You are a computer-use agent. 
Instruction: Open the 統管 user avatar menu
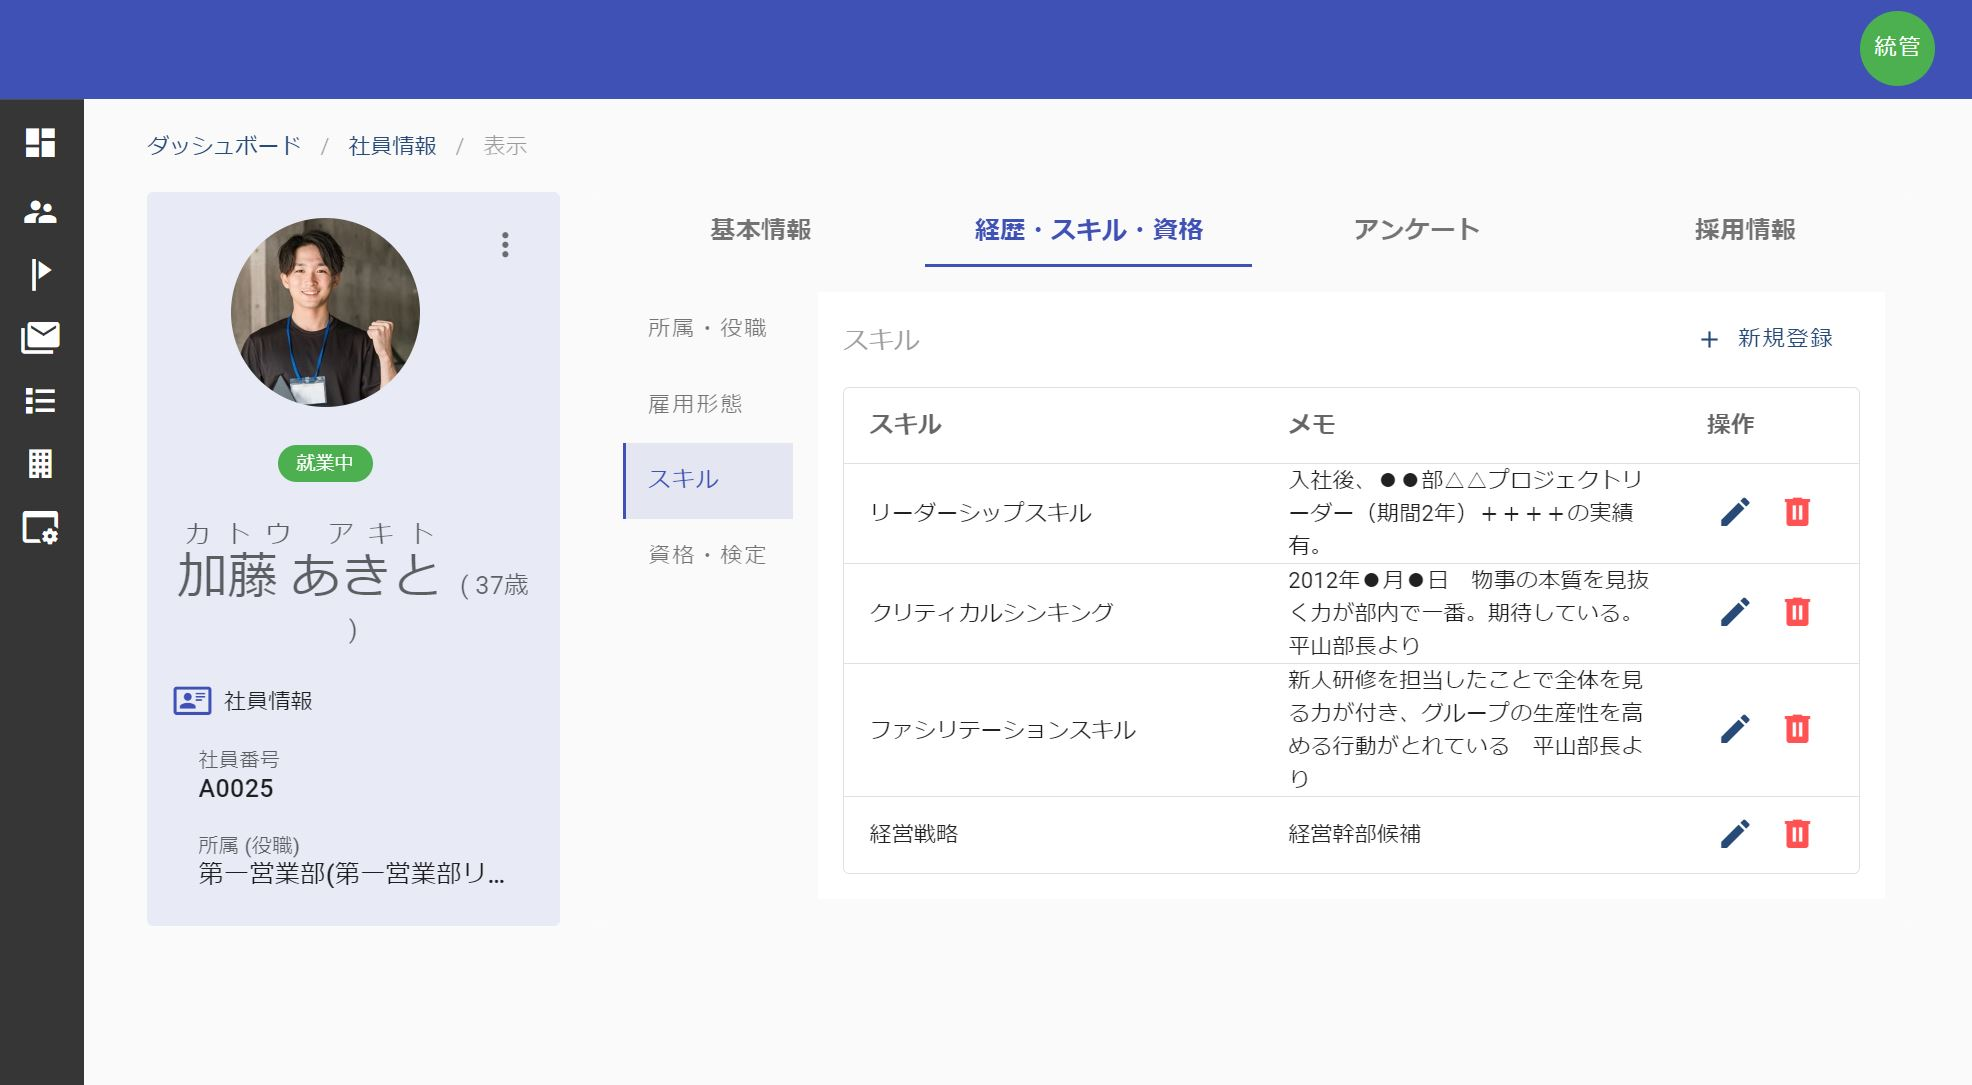pos(1896,48)
